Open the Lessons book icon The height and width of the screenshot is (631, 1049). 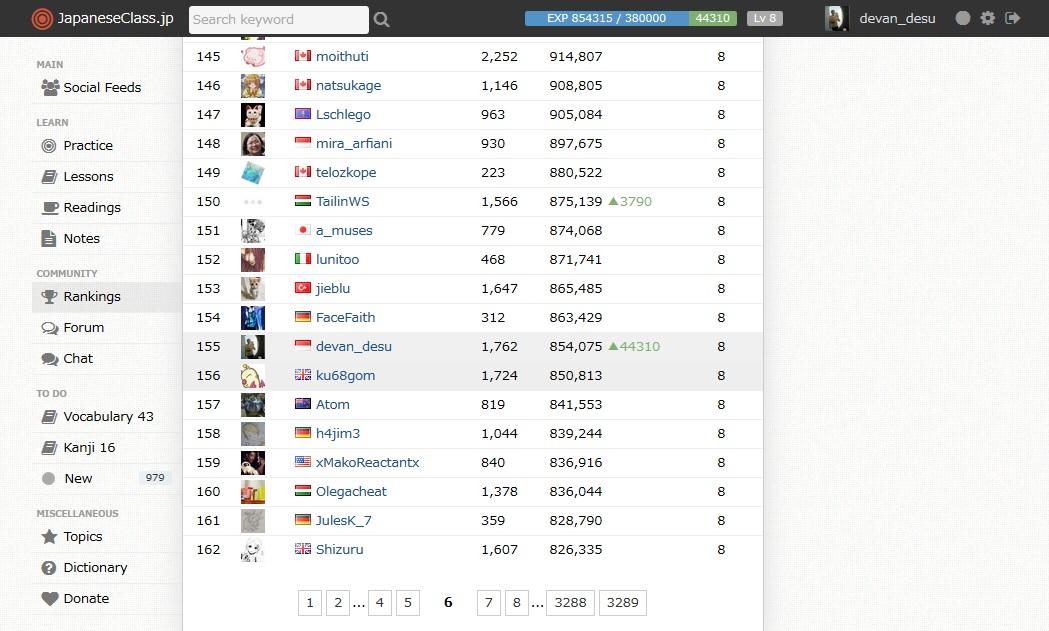click(x=49, y=176)
